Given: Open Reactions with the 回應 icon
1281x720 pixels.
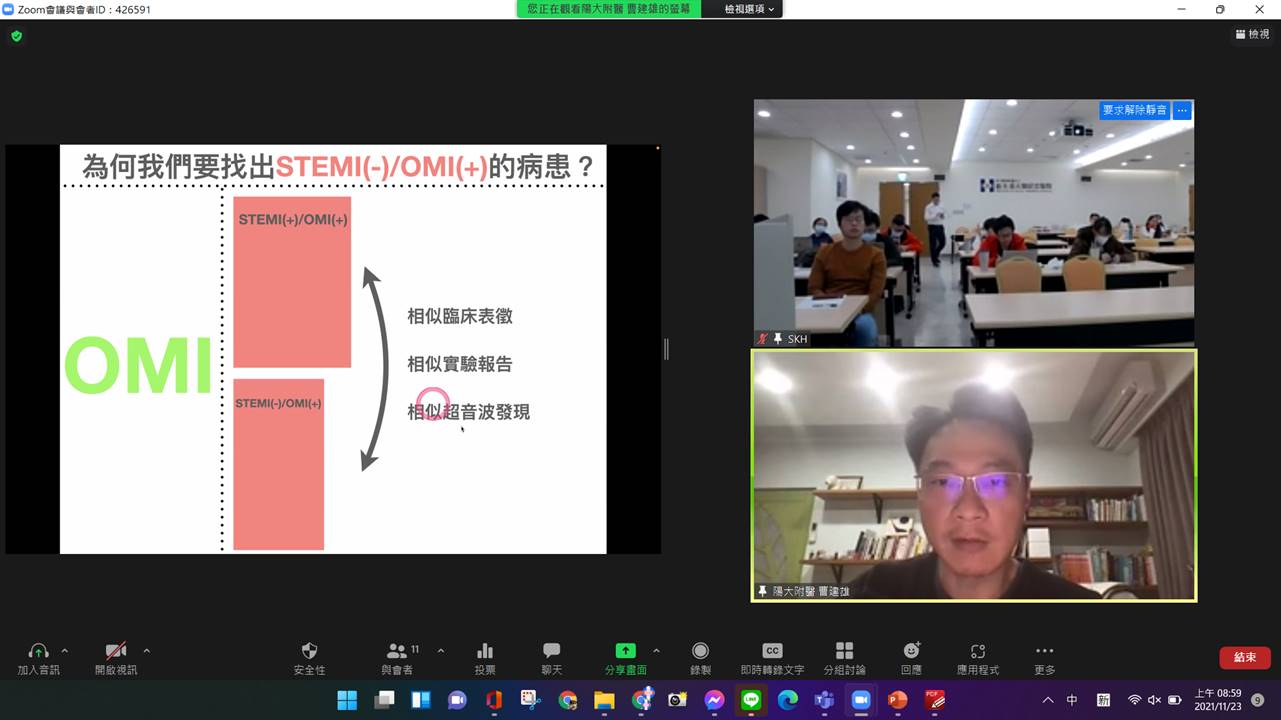Looking at the screenshot, I should [910, 649].
